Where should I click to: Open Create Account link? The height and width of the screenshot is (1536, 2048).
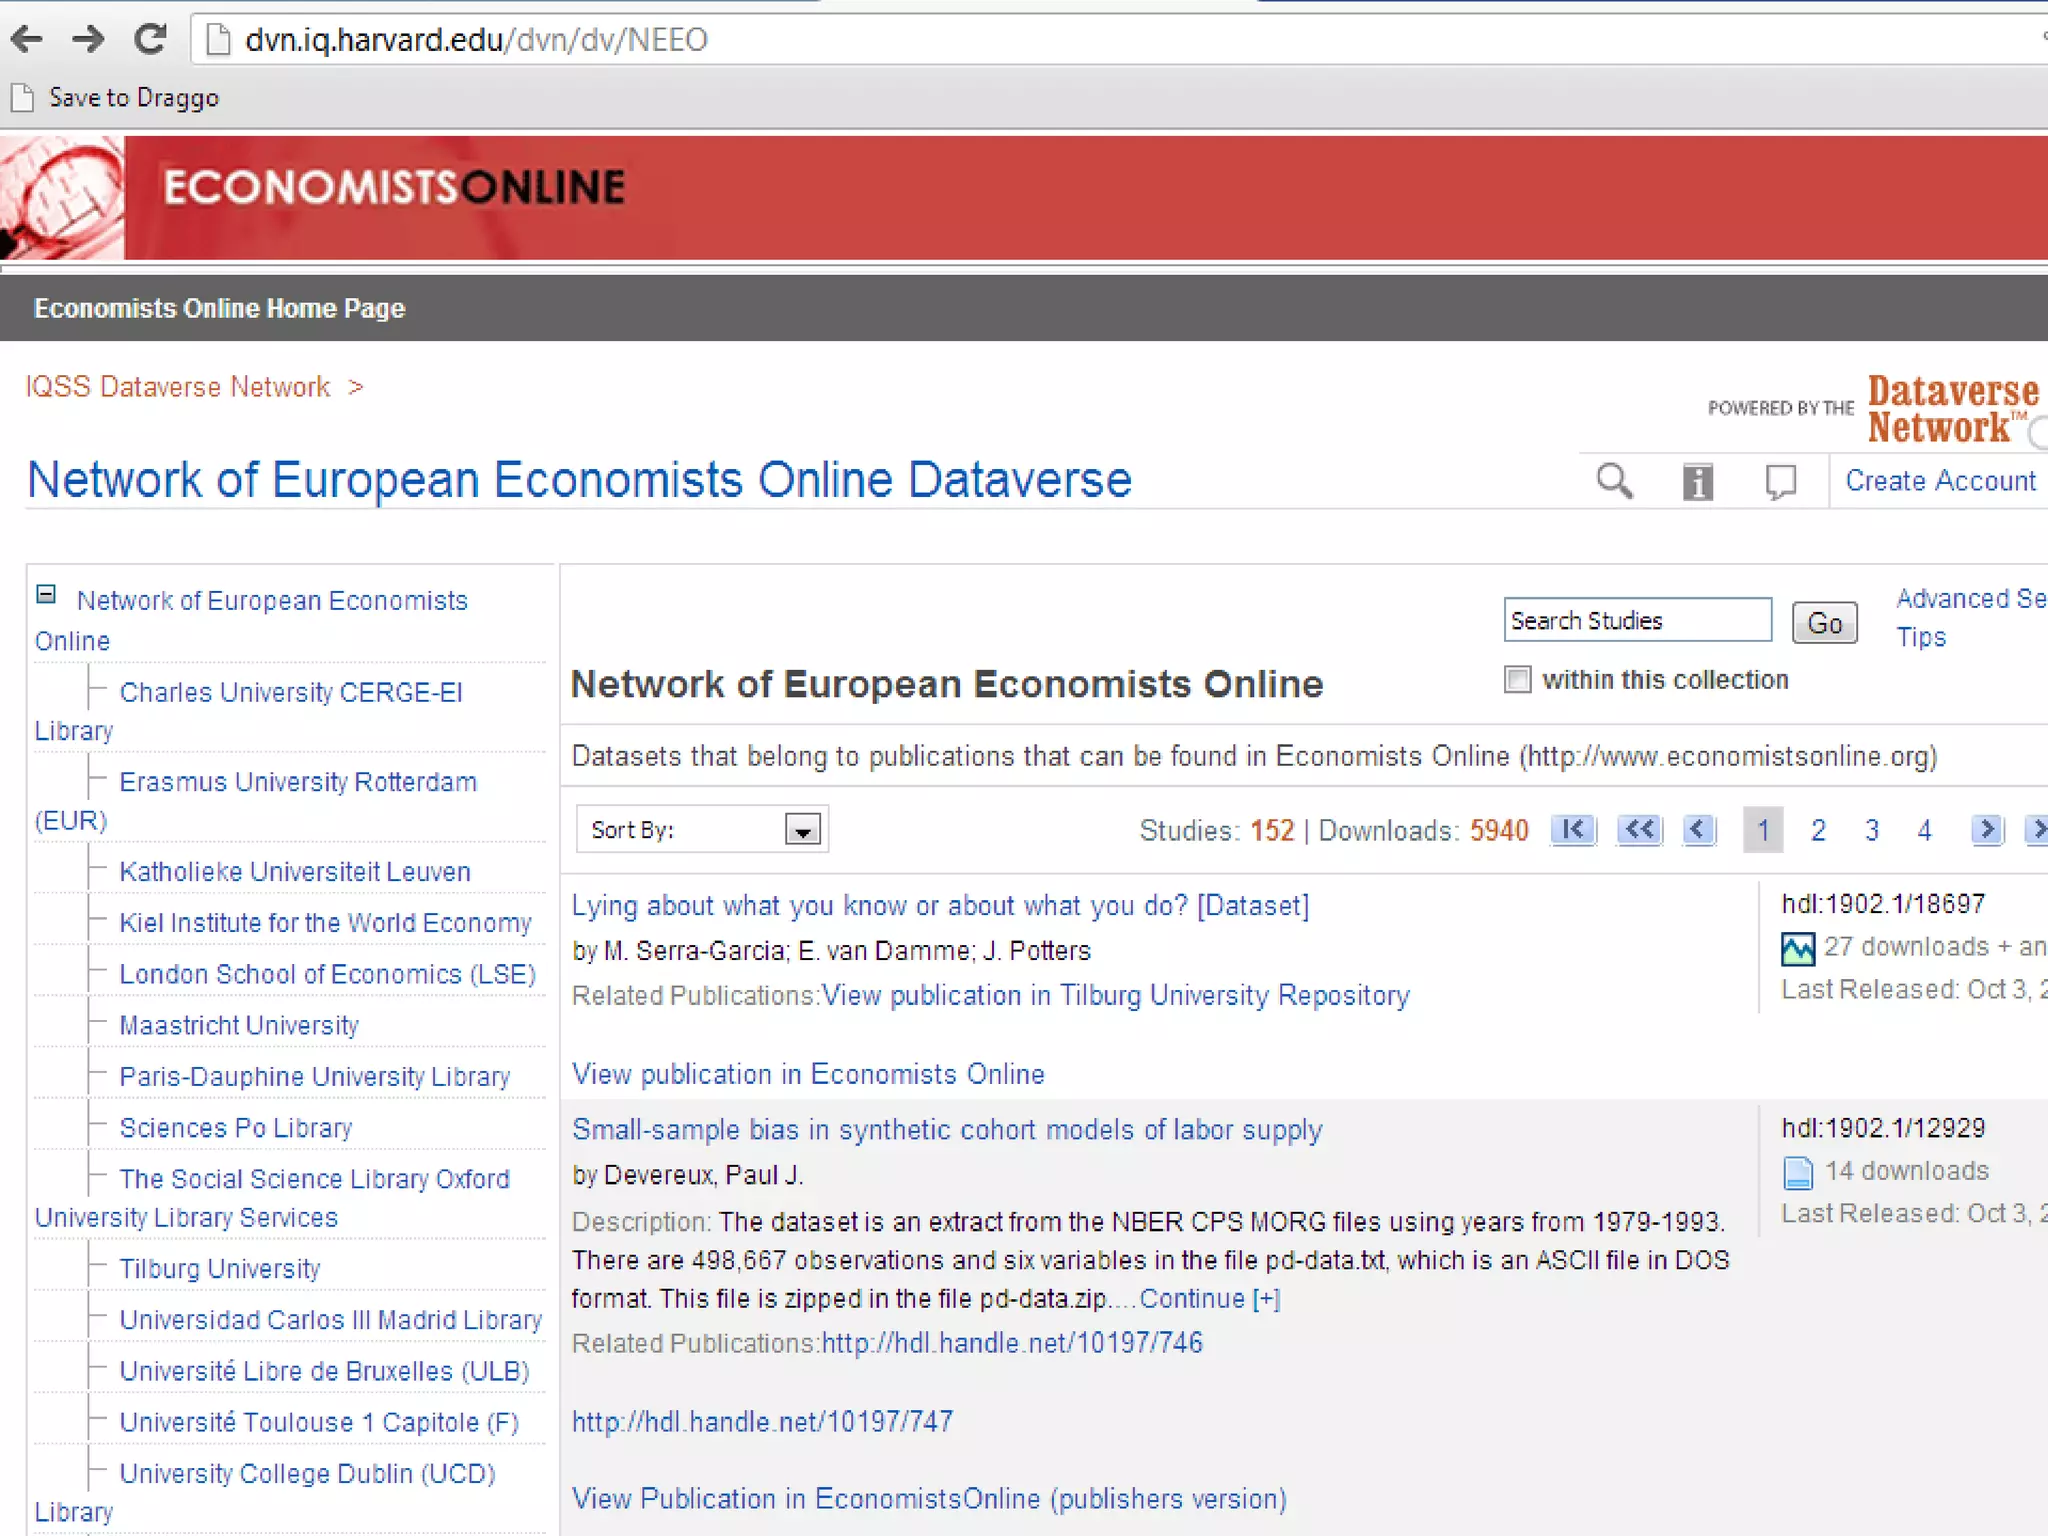[x=1940, y=481]
